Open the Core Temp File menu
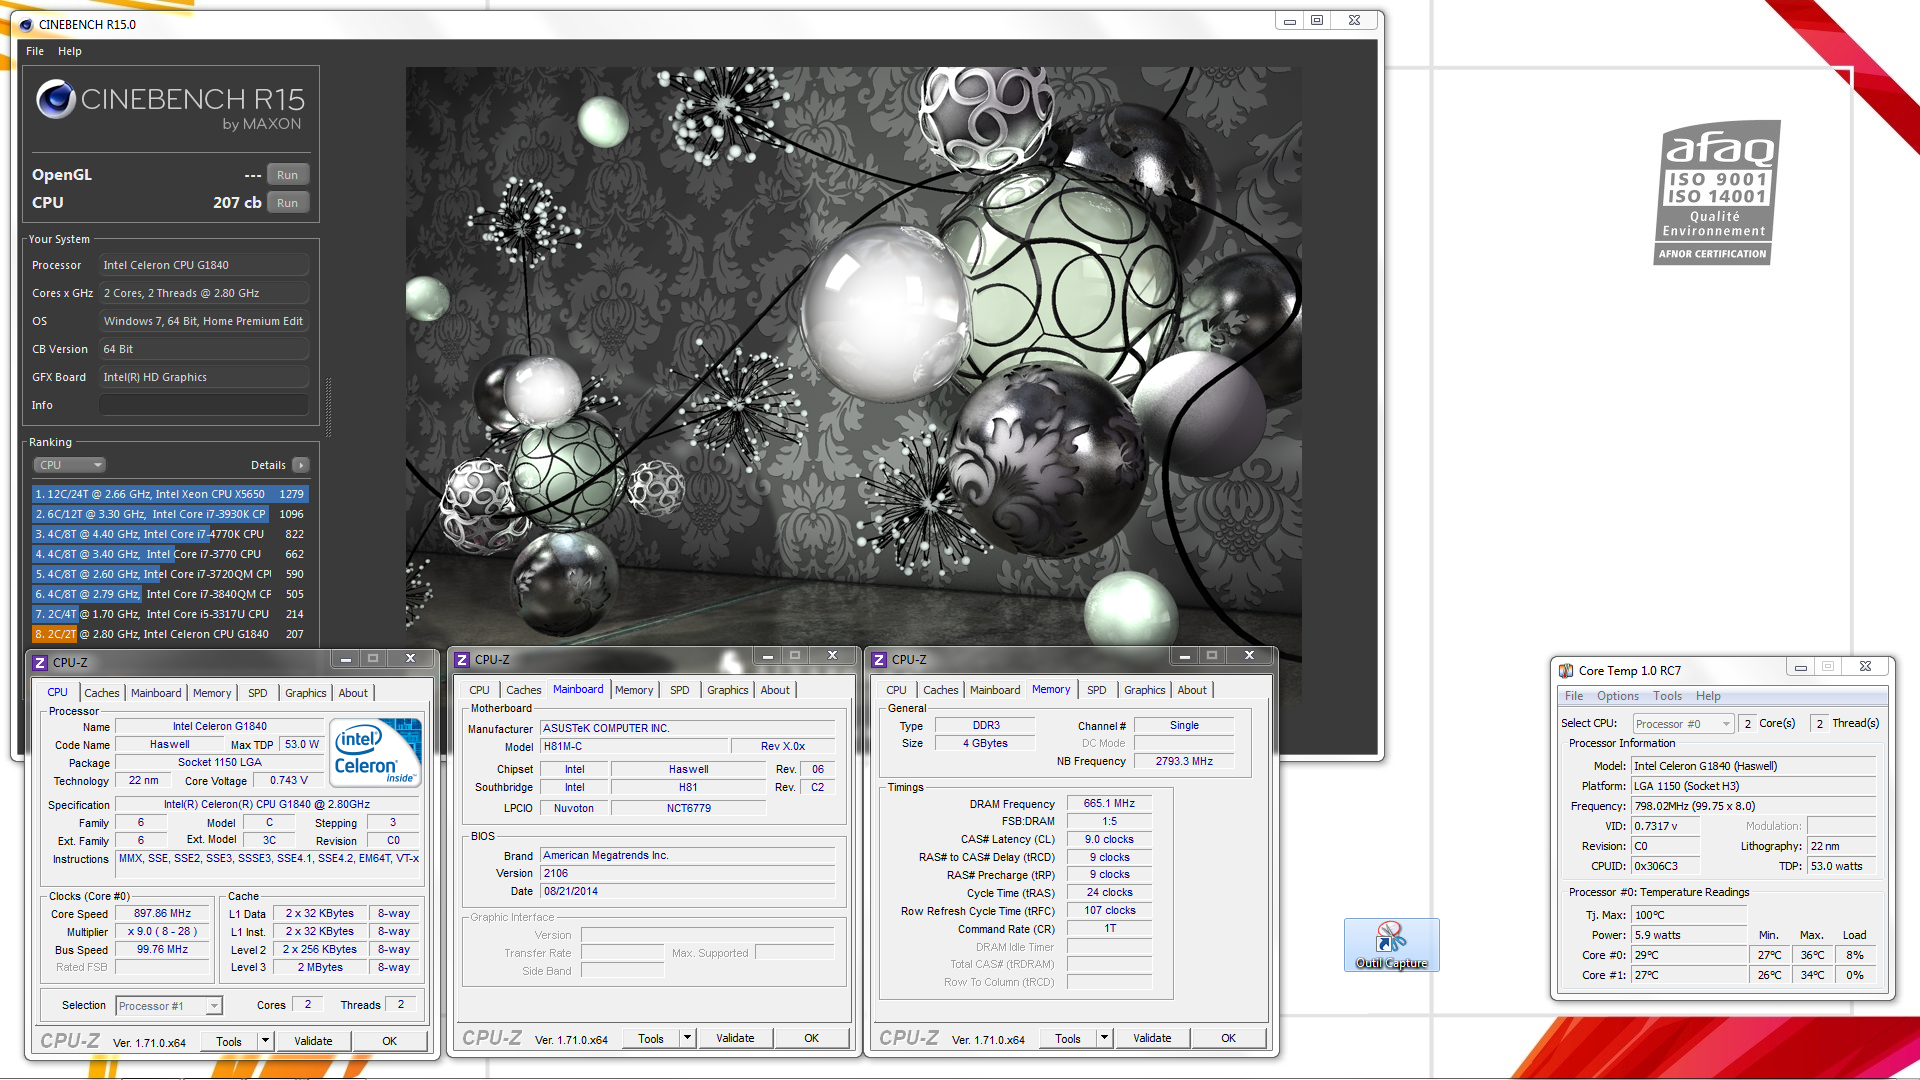Screen dimensions: 1920x1080 [1573, 696]
